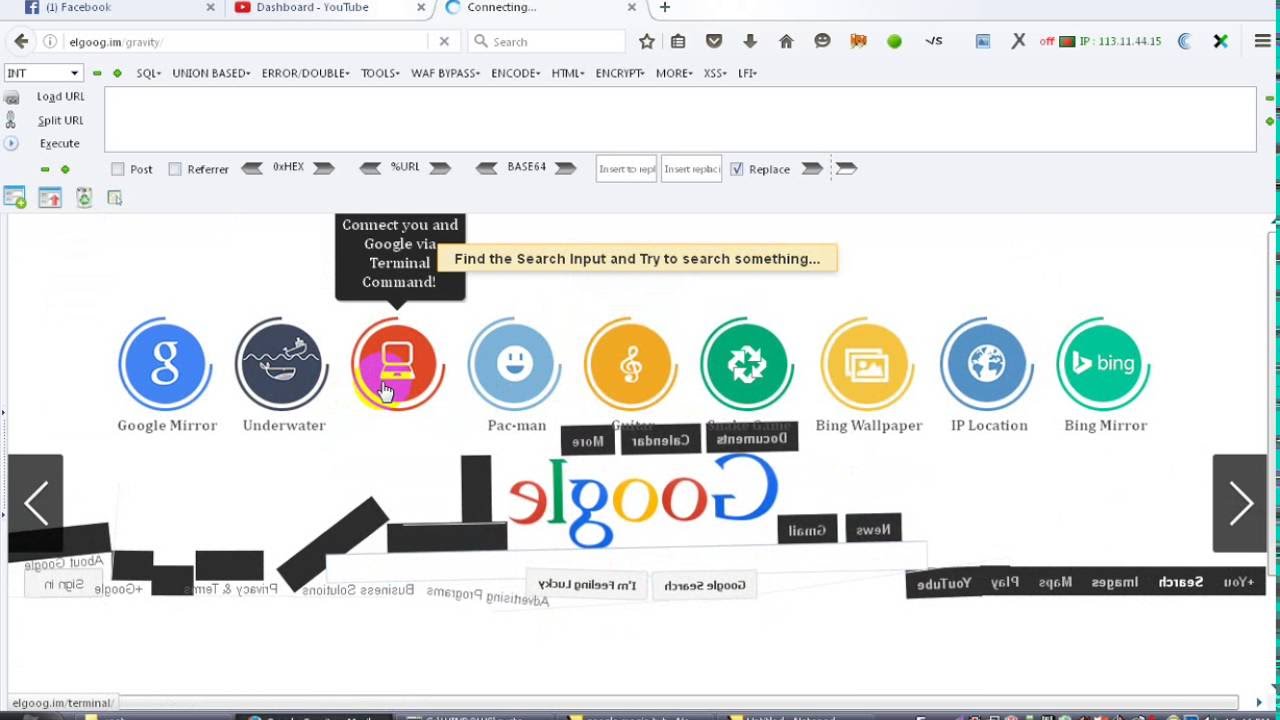Click the green circle toolbar icon
This screenshot has height=720, width=1280.
click(894, 41)
